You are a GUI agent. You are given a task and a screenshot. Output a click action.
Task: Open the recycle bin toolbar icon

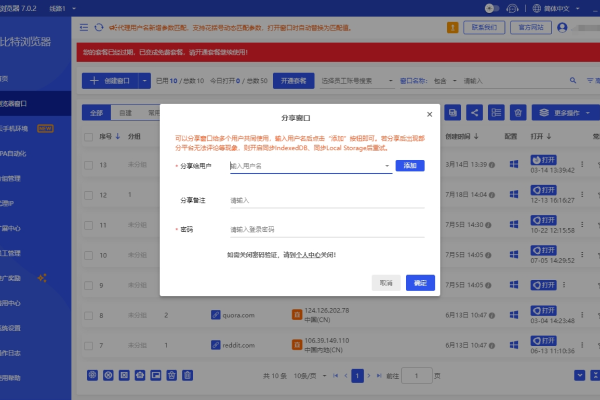(x=518, y=113)
